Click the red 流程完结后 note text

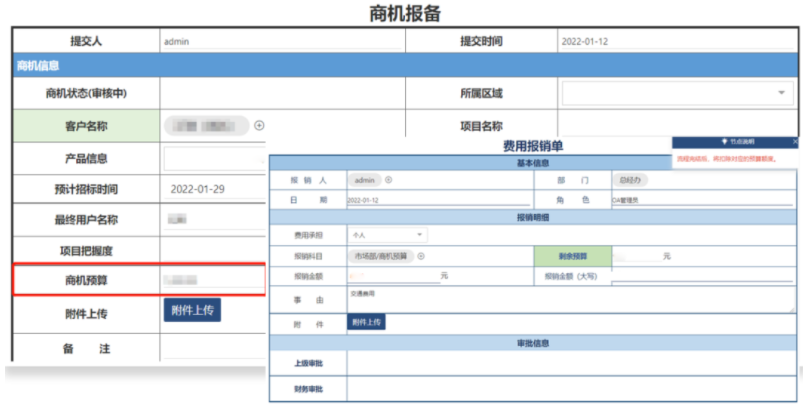(727, 159)
